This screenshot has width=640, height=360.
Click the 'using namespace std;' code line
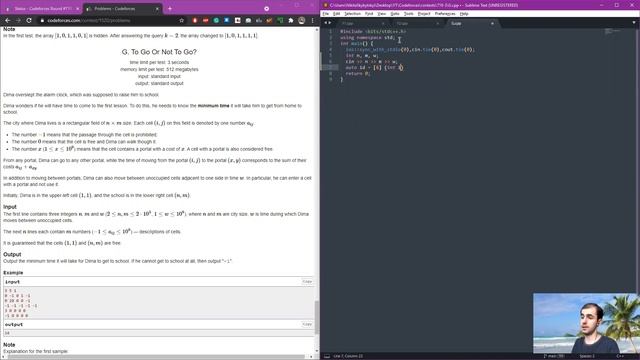(367, 38)
